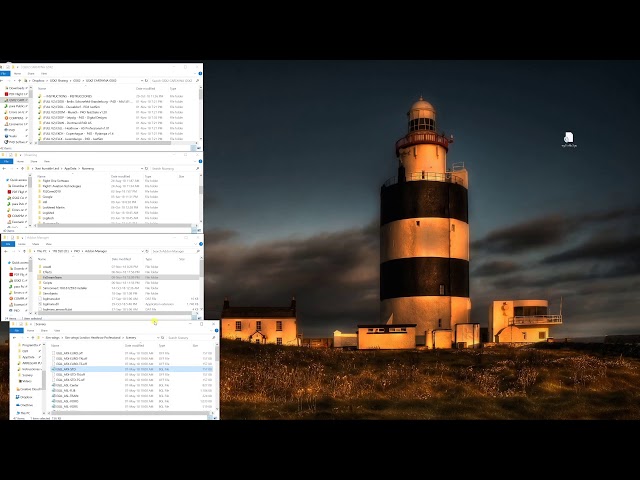Click horizontal scrollbar in top Dropbox window

[104, 143]
